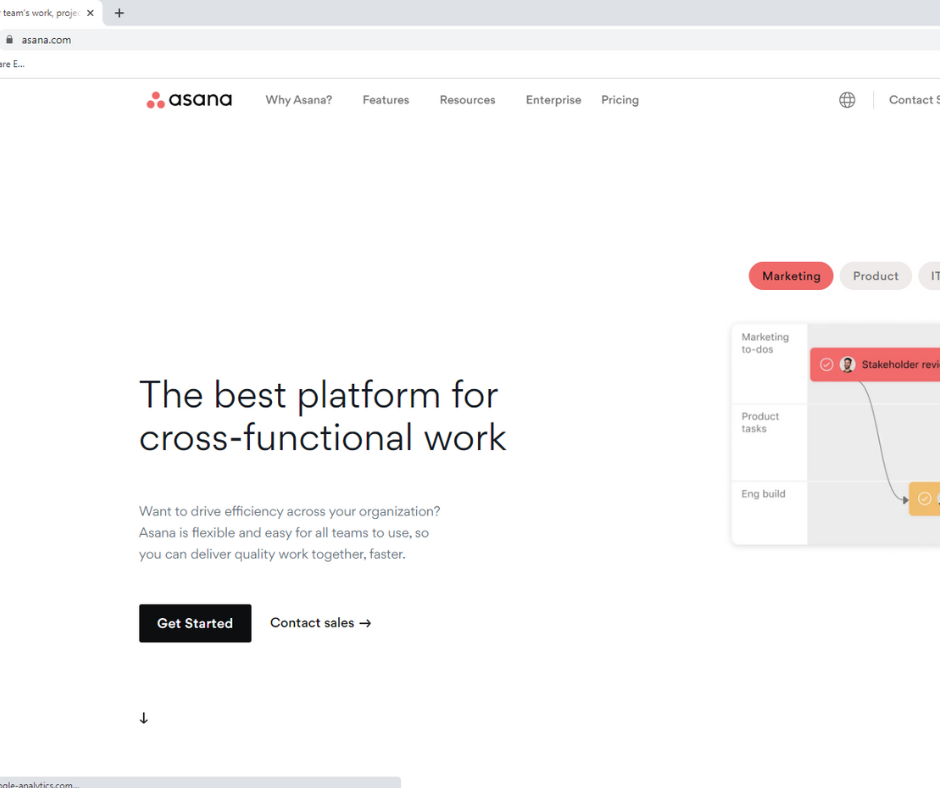
Task: Open the Why Asana? menu
Action: pyautogui.click(x=299, y=100)
